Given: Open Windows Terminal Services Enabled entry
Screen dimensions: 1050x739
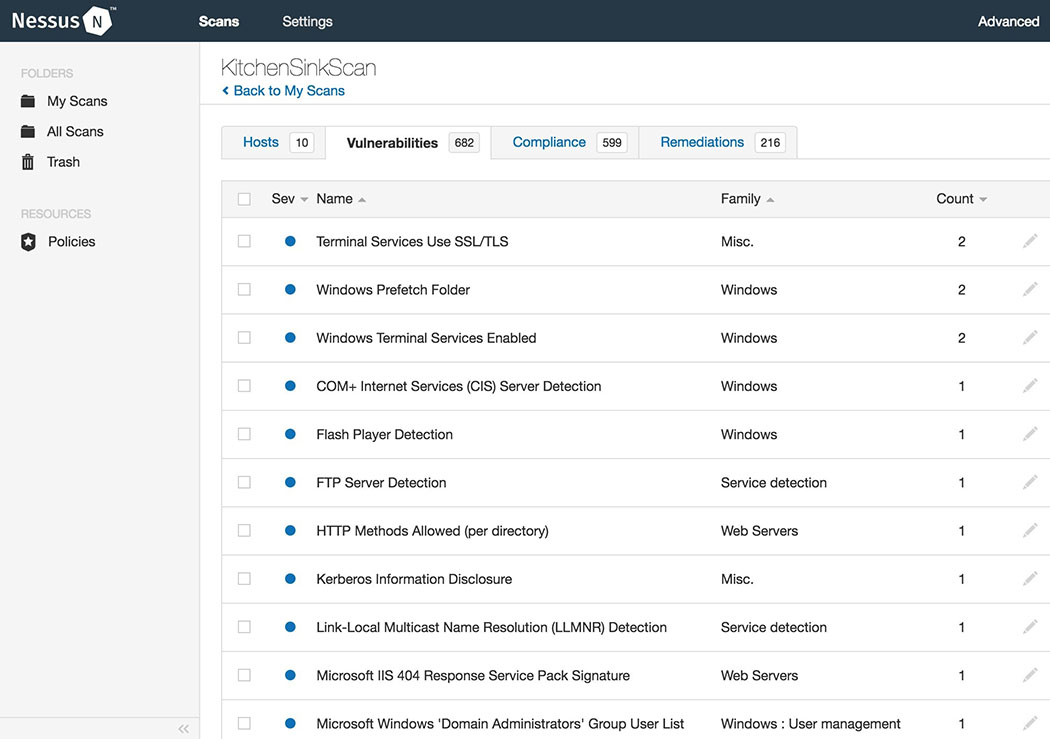Looking at the screenshot, I should [x=426, y=338].
